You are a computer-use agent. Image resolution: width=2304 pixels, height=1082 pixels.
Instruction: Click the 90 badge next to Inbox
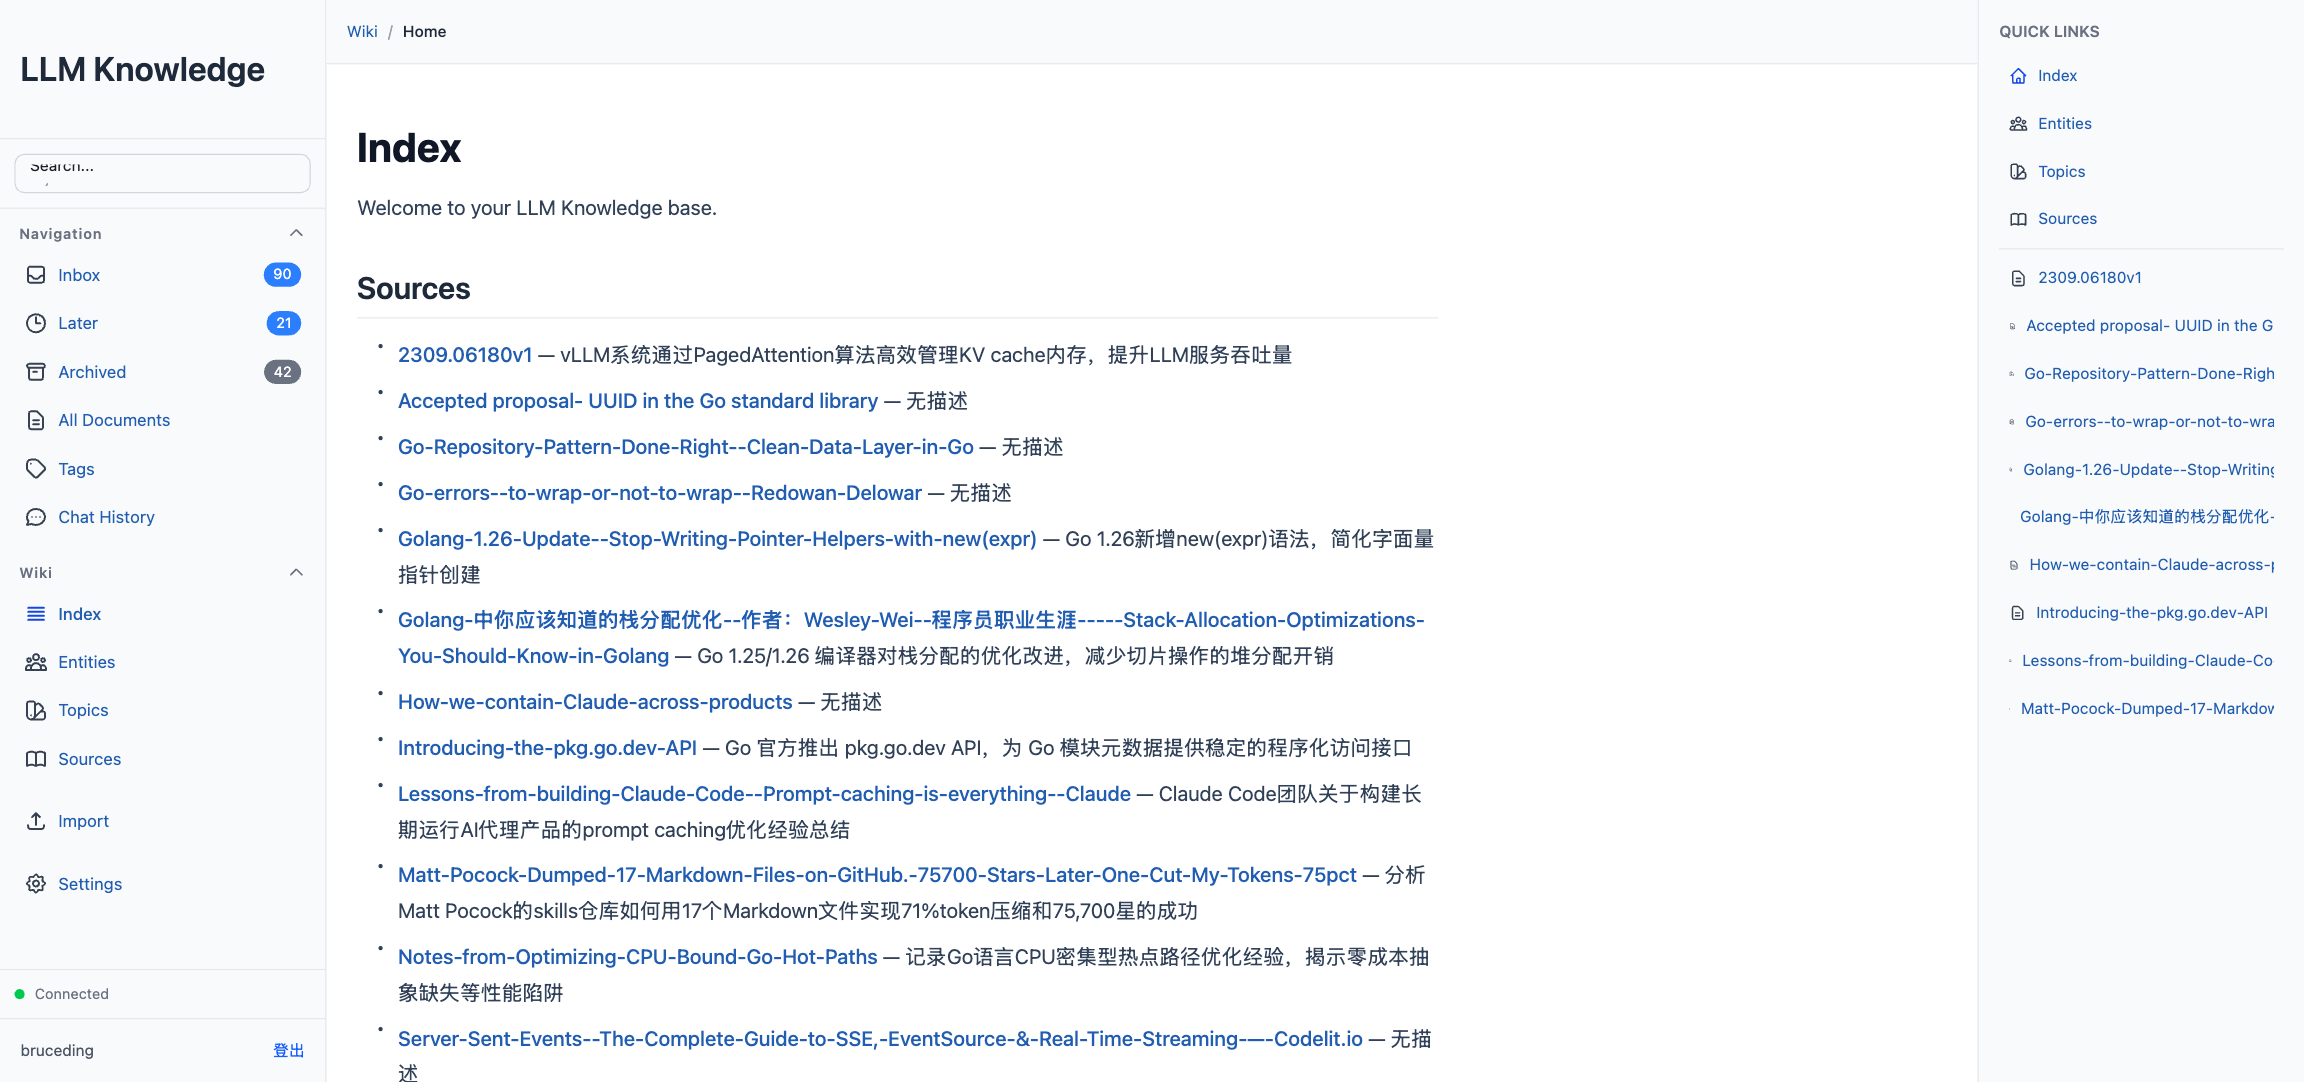[282, 274]
